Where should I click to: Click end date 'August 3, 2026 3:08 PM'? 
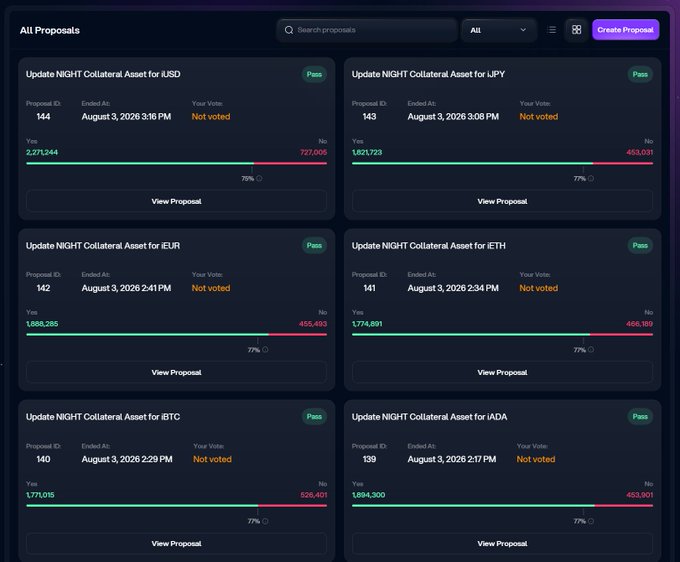(453, 117)
